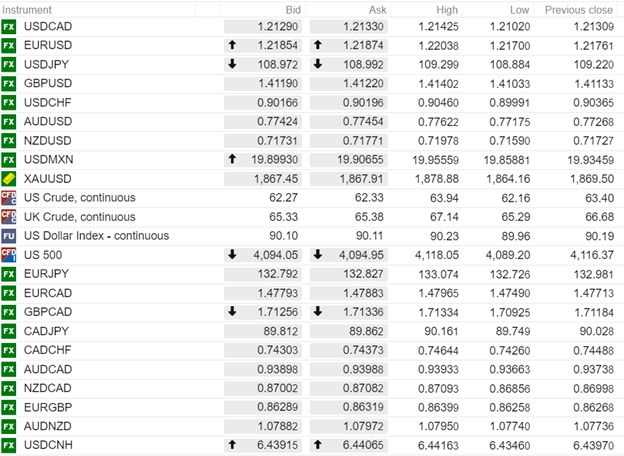
Task: Click the FX icon beside USDCAD
Action: click(9, 26)
